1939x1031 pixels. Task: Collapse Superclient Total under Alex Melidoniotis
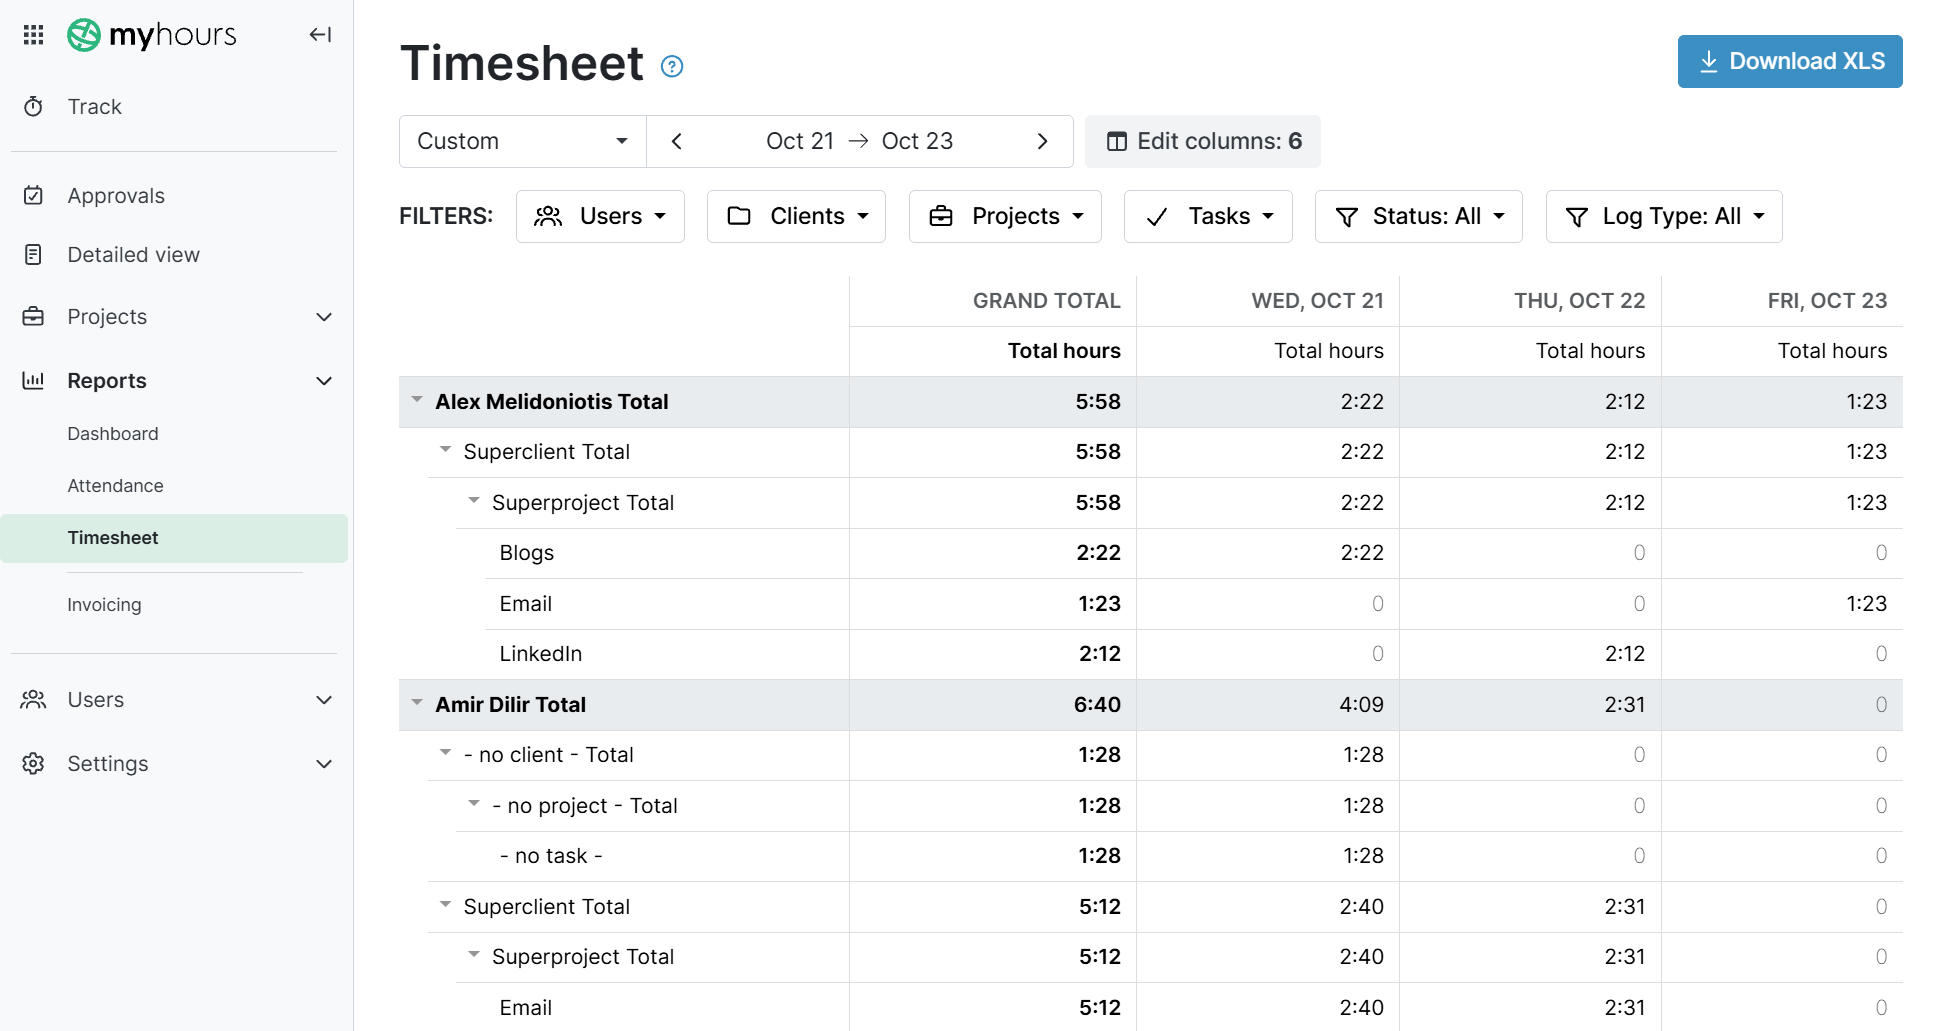point(445,450)
